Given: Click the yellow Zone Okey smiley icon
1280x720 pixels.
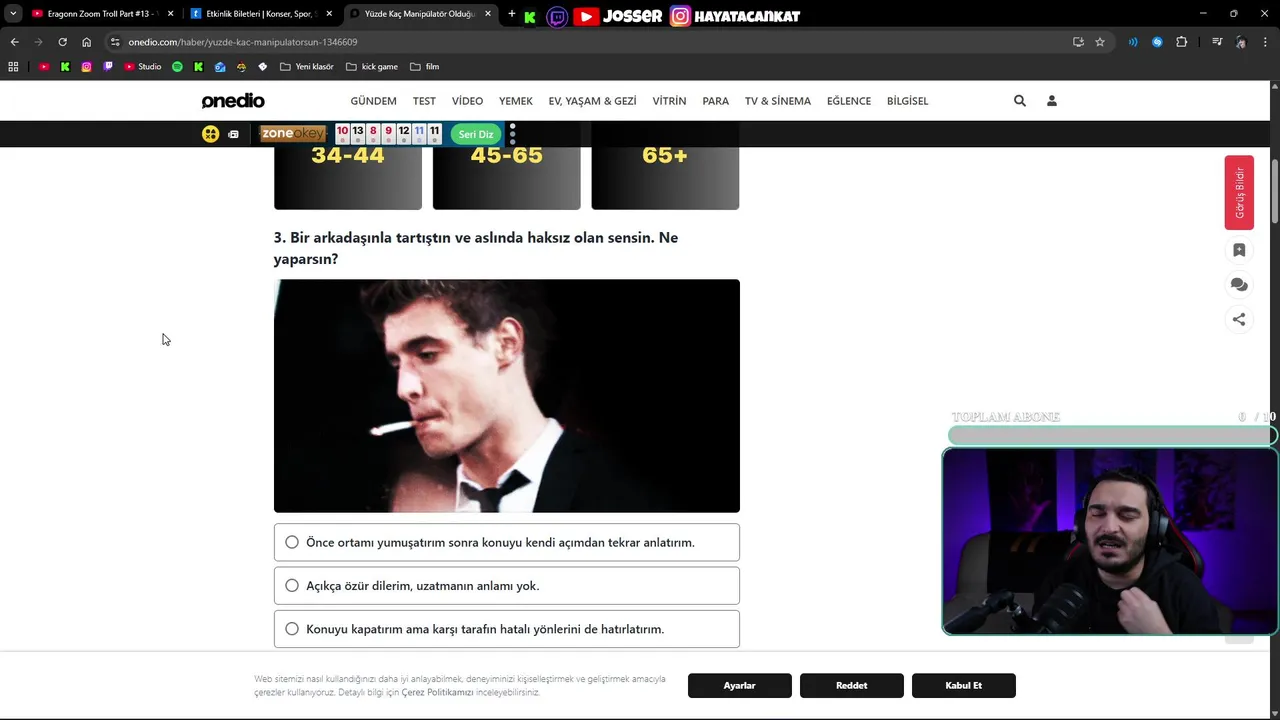Looking at the screenshot, I should (x=211, y=134).
